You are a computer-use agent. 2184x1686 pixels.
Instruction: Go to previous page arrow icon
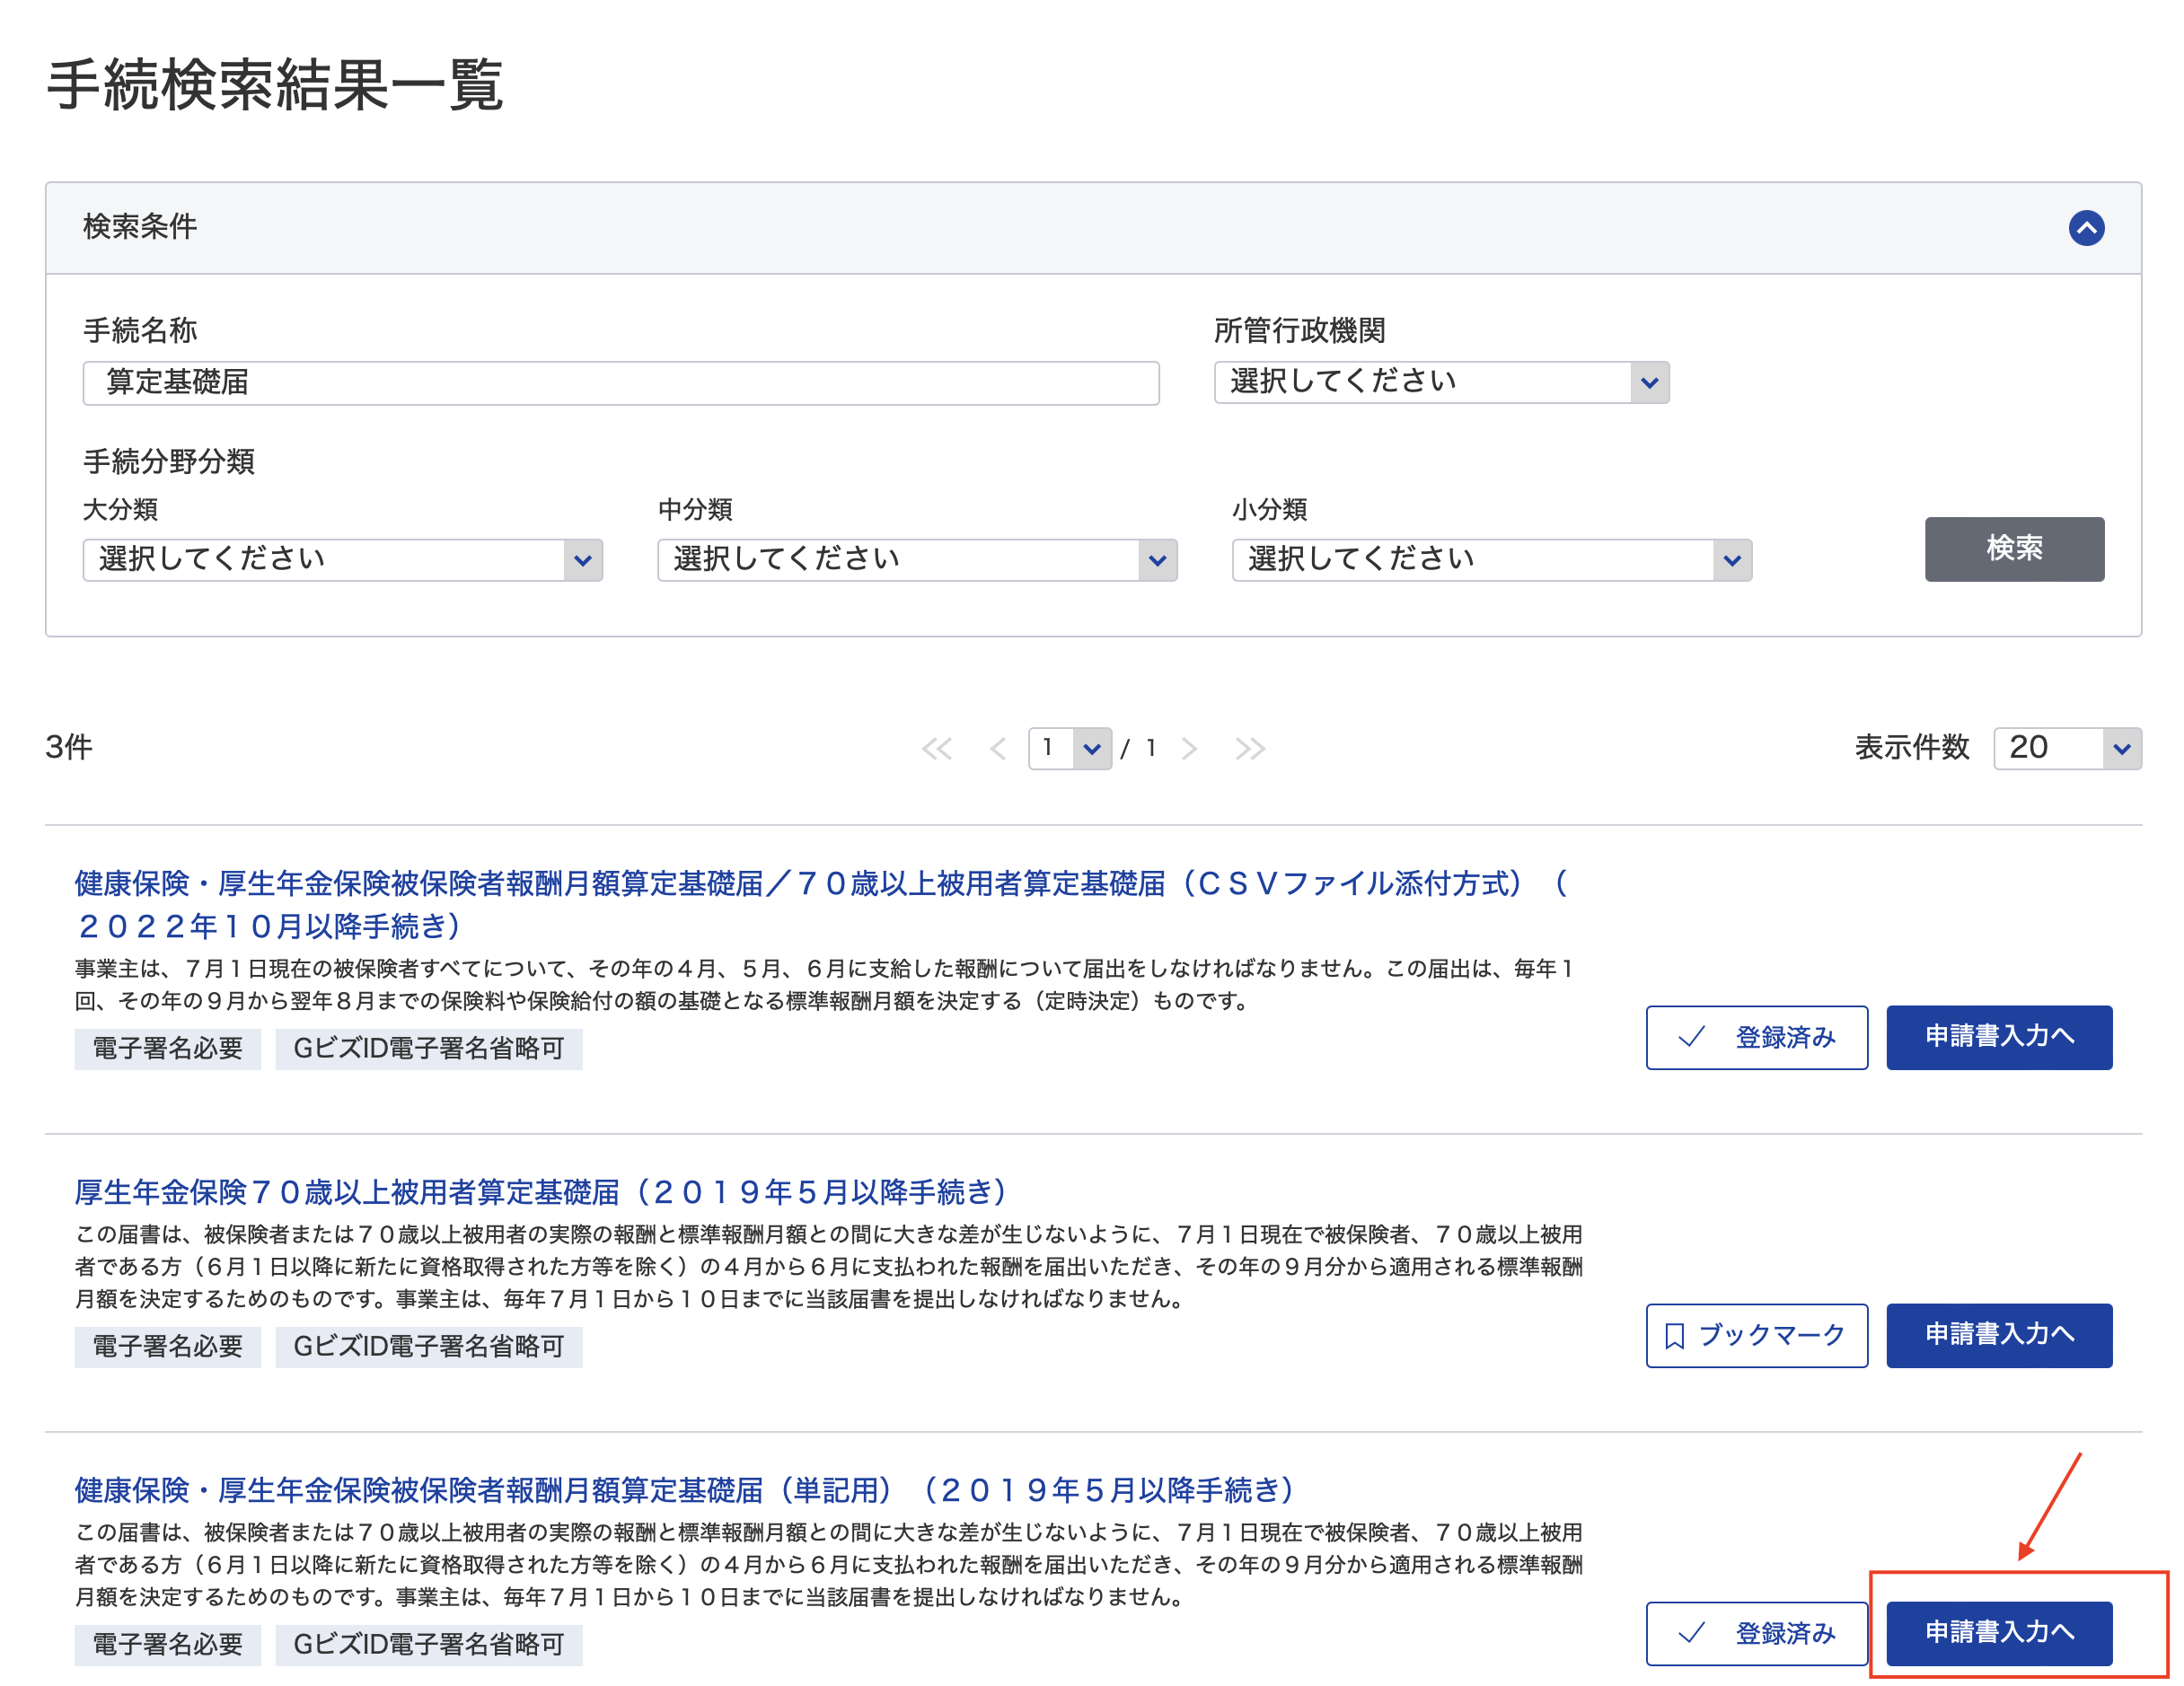[x=997, y=748]
